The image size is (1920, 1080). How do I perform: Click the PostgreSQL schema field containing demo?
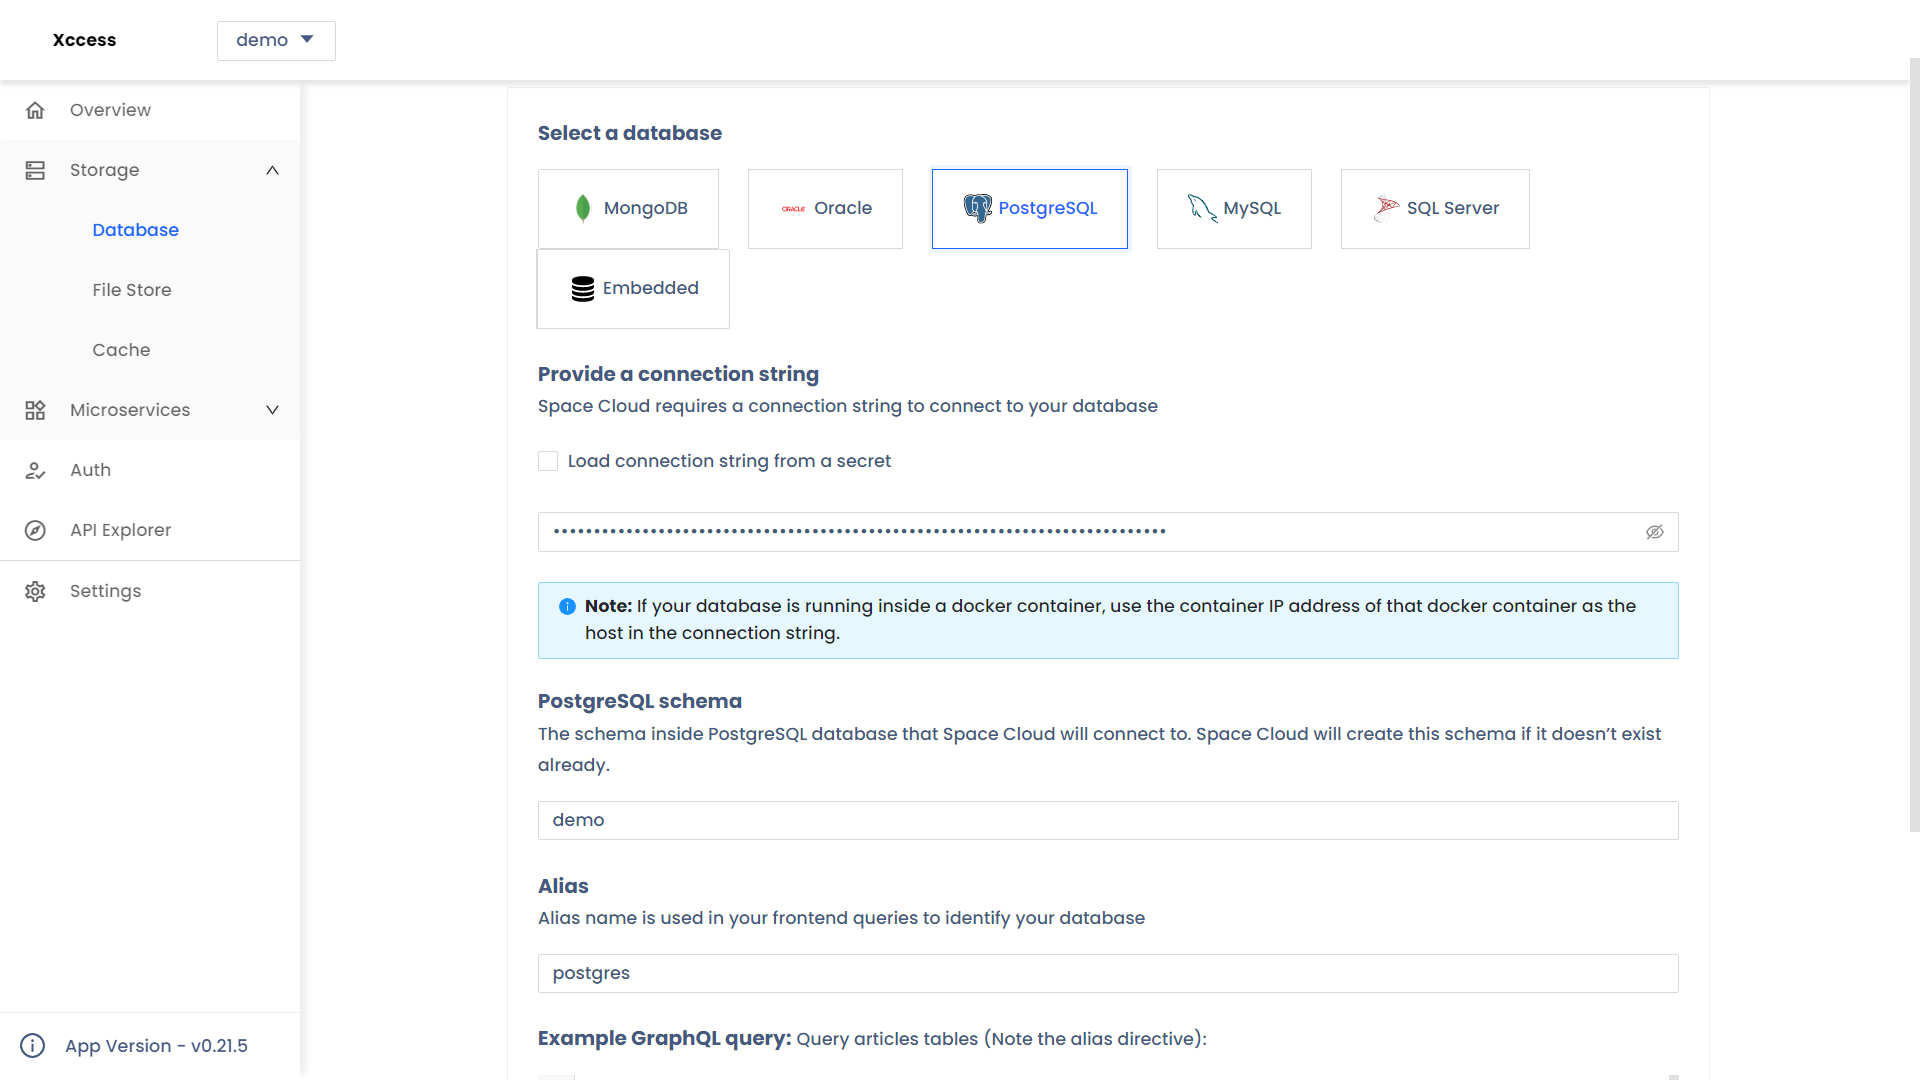(x=1108, y=820)
